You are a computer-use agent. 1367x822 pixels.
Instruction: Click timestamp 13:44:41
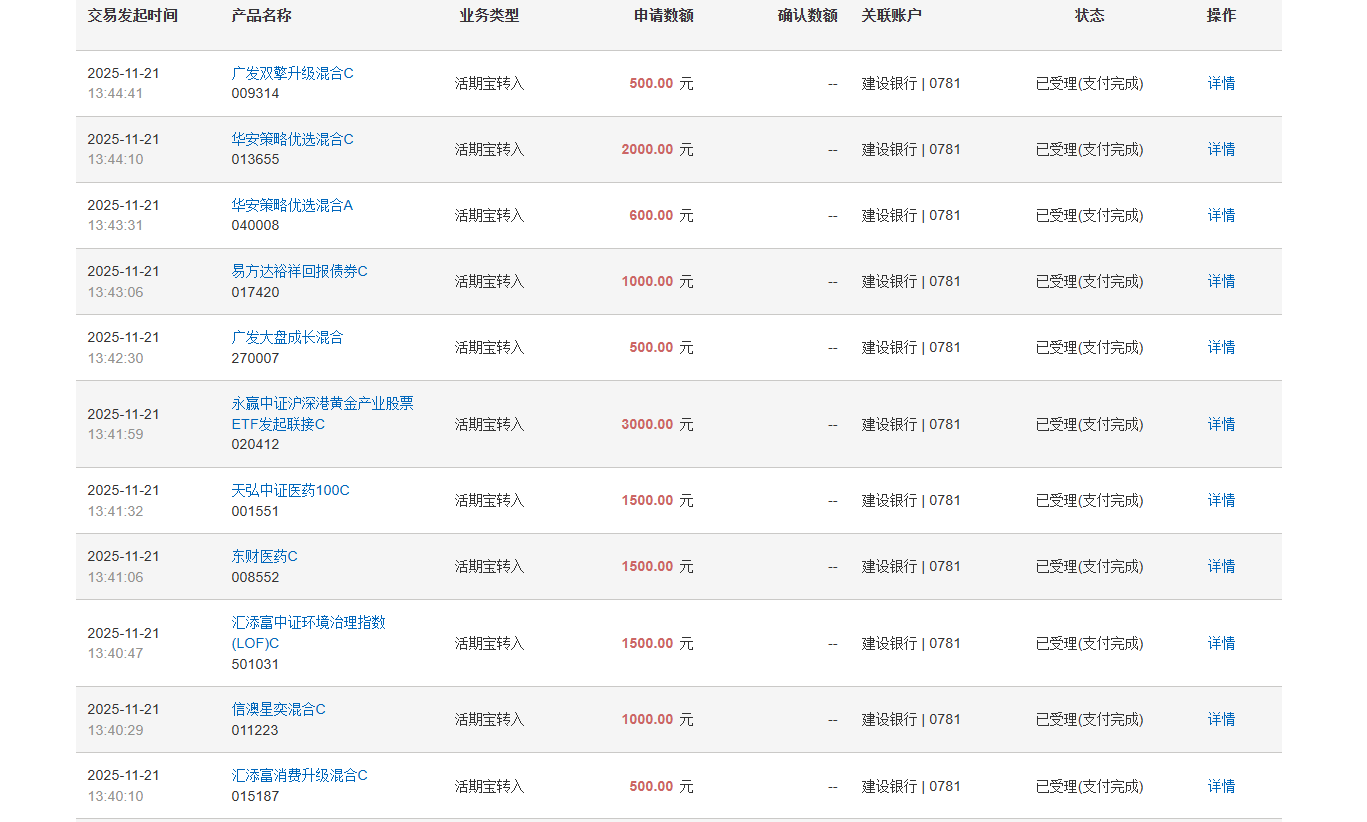coord(115,93)
